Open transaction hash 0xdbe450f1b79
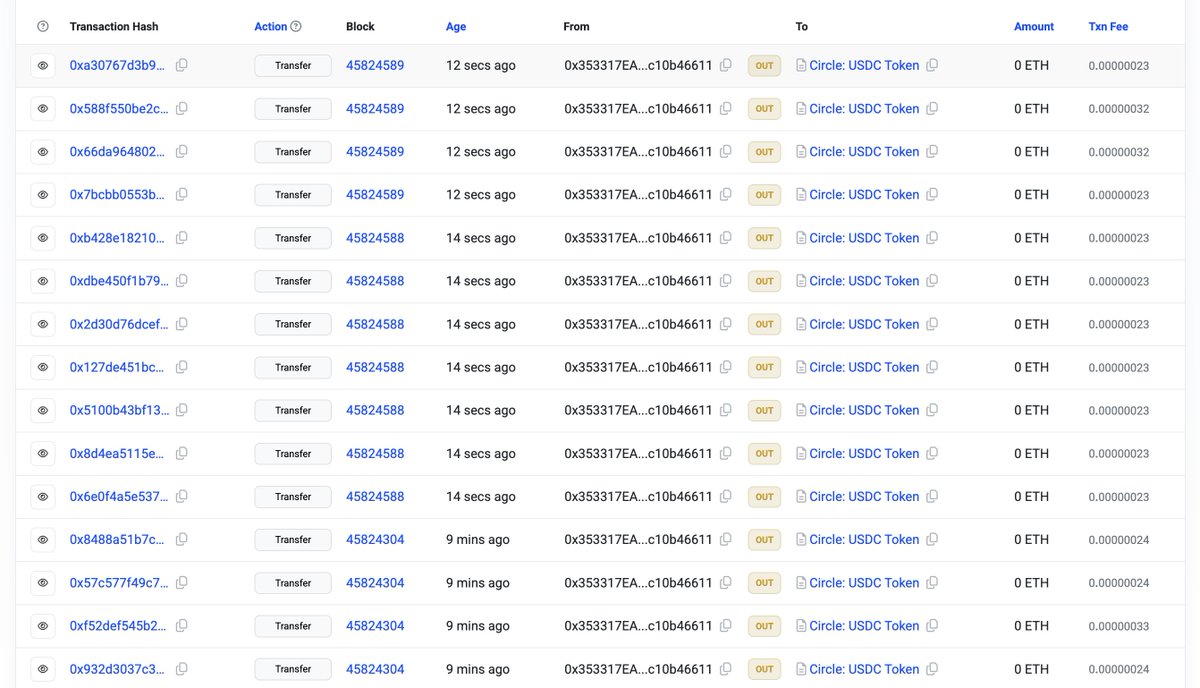The height and width of the screenshot is (688, 1200). [x=118, y=281]
